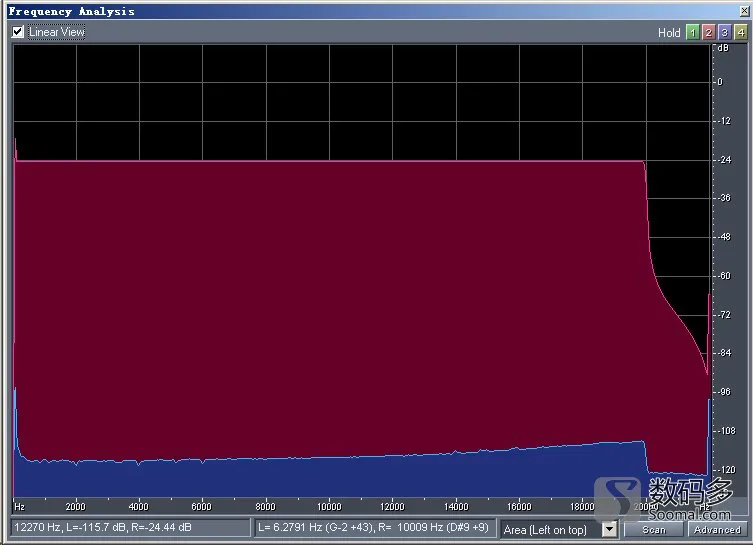753x545 pixels.
Task: Click the -120 dB scale label
Action: click(726, 470)
